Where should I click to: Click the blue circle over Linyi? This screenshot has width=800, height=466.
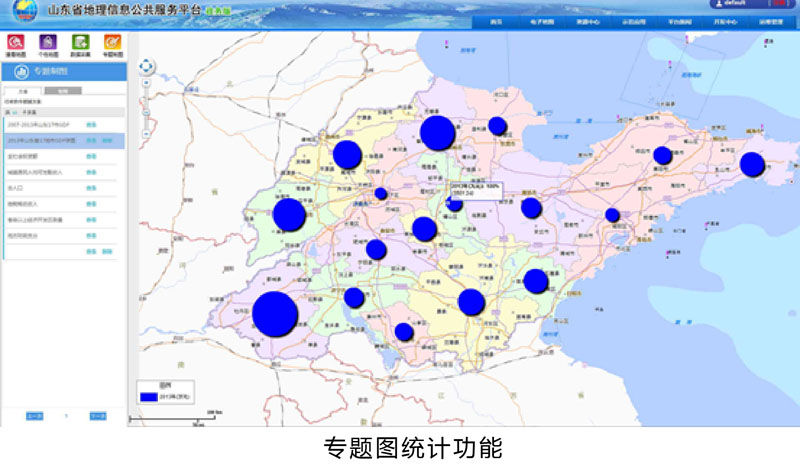pos(471,302)
